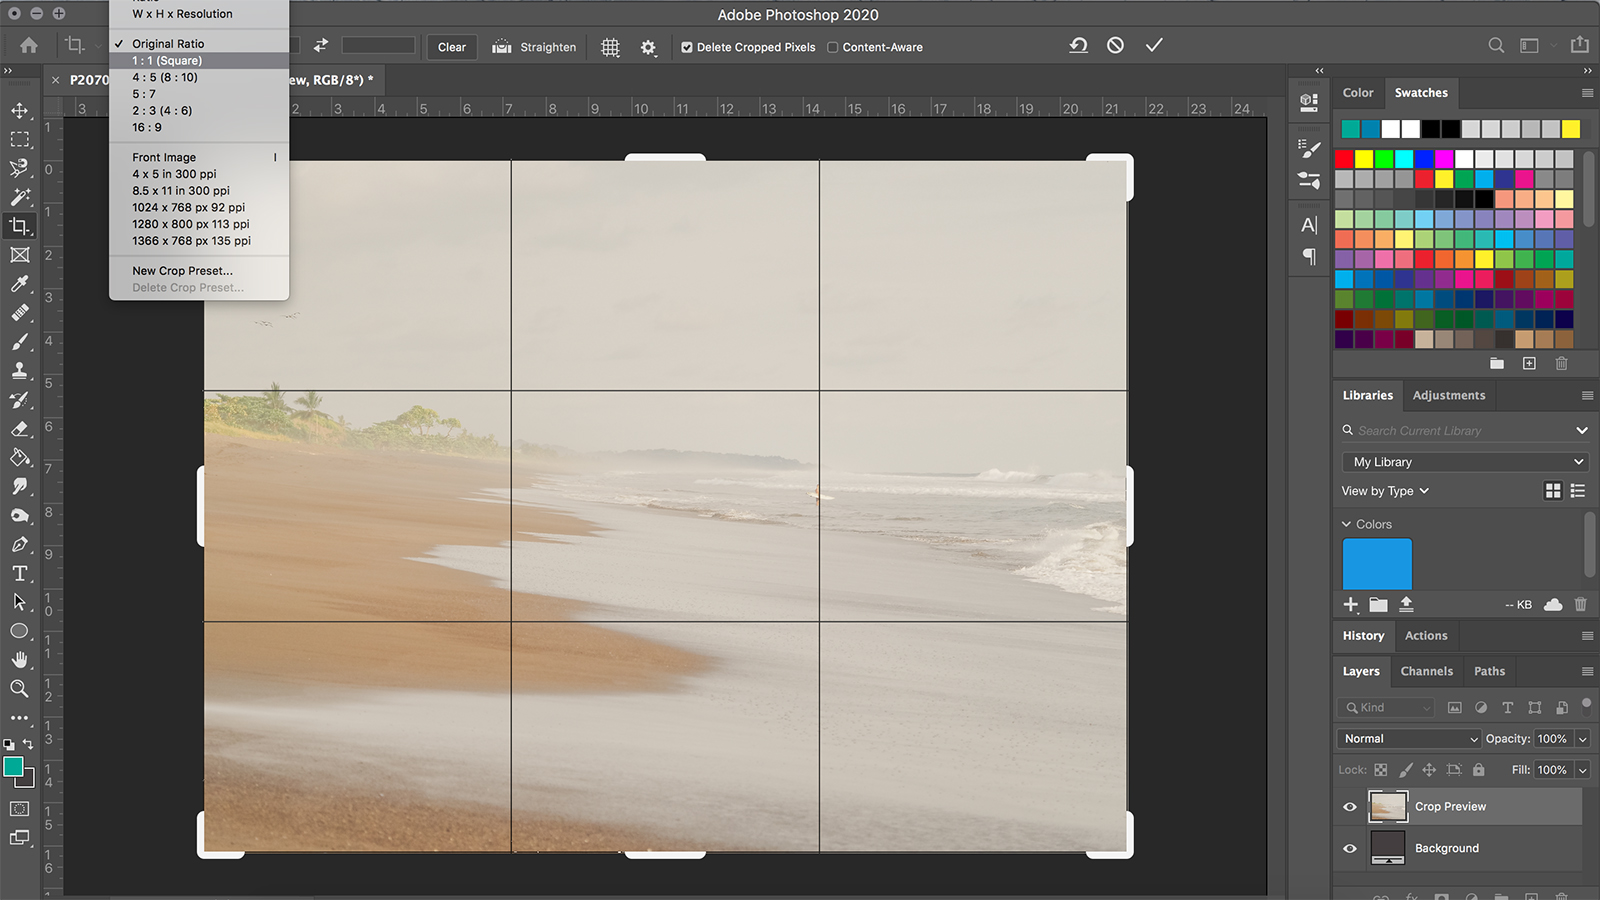Pick the Eyedropper tool
Viewport: 1600px width, 900px height.
click(19, 284)
